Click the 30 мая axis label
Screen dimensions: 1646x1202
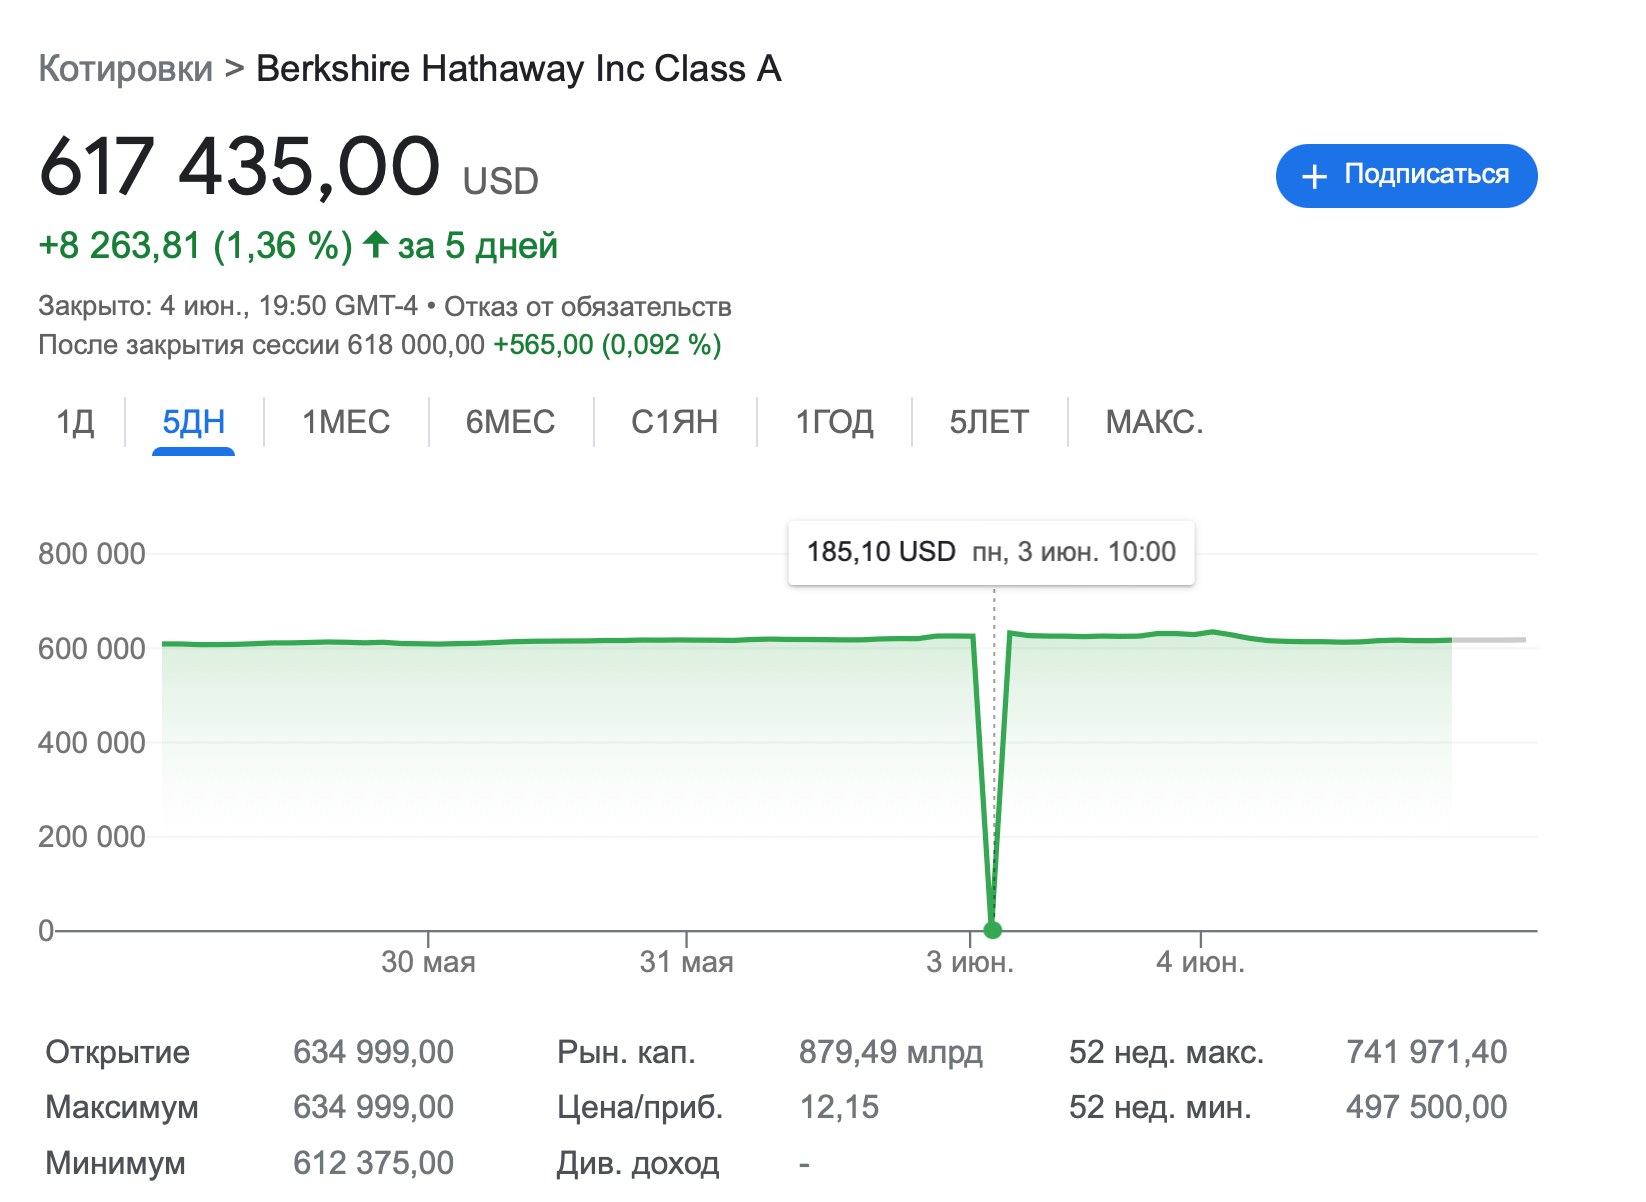[x=428, y=962]
